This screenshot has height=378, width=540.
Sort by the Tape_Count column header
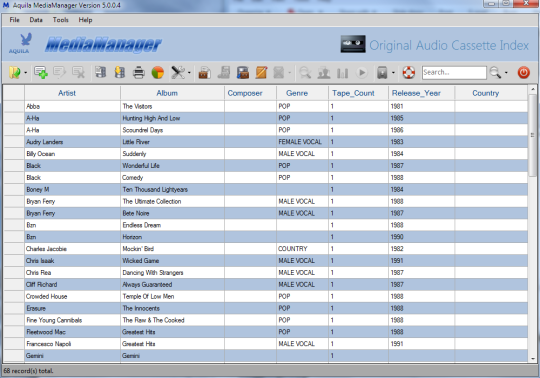pos(358,93)
